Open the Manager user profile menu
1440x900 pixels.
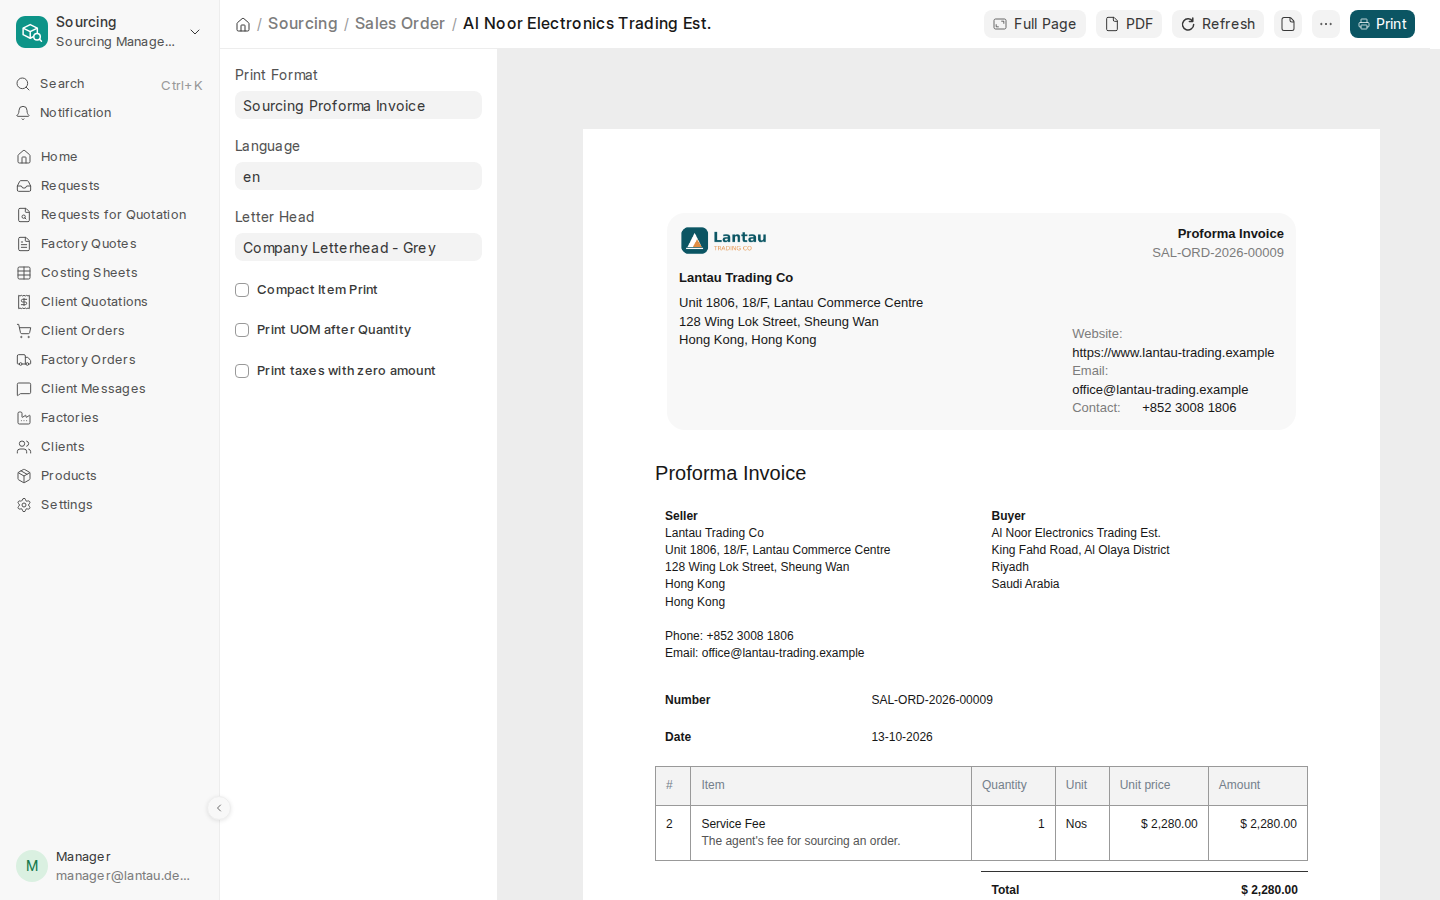point(110,866)
